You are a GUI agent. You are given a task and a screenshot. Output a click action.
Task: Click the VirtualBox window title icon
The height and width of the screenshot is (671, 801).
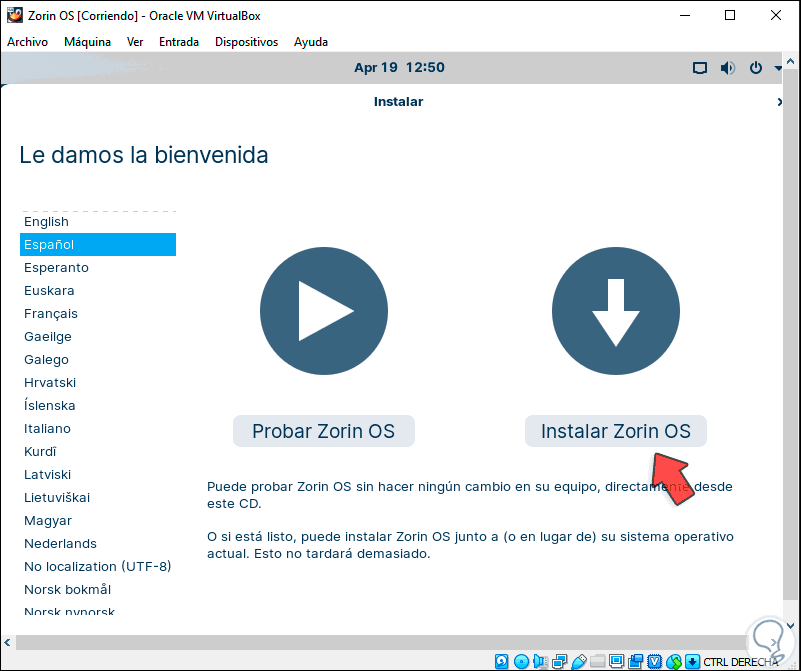[x=15, y=15]
